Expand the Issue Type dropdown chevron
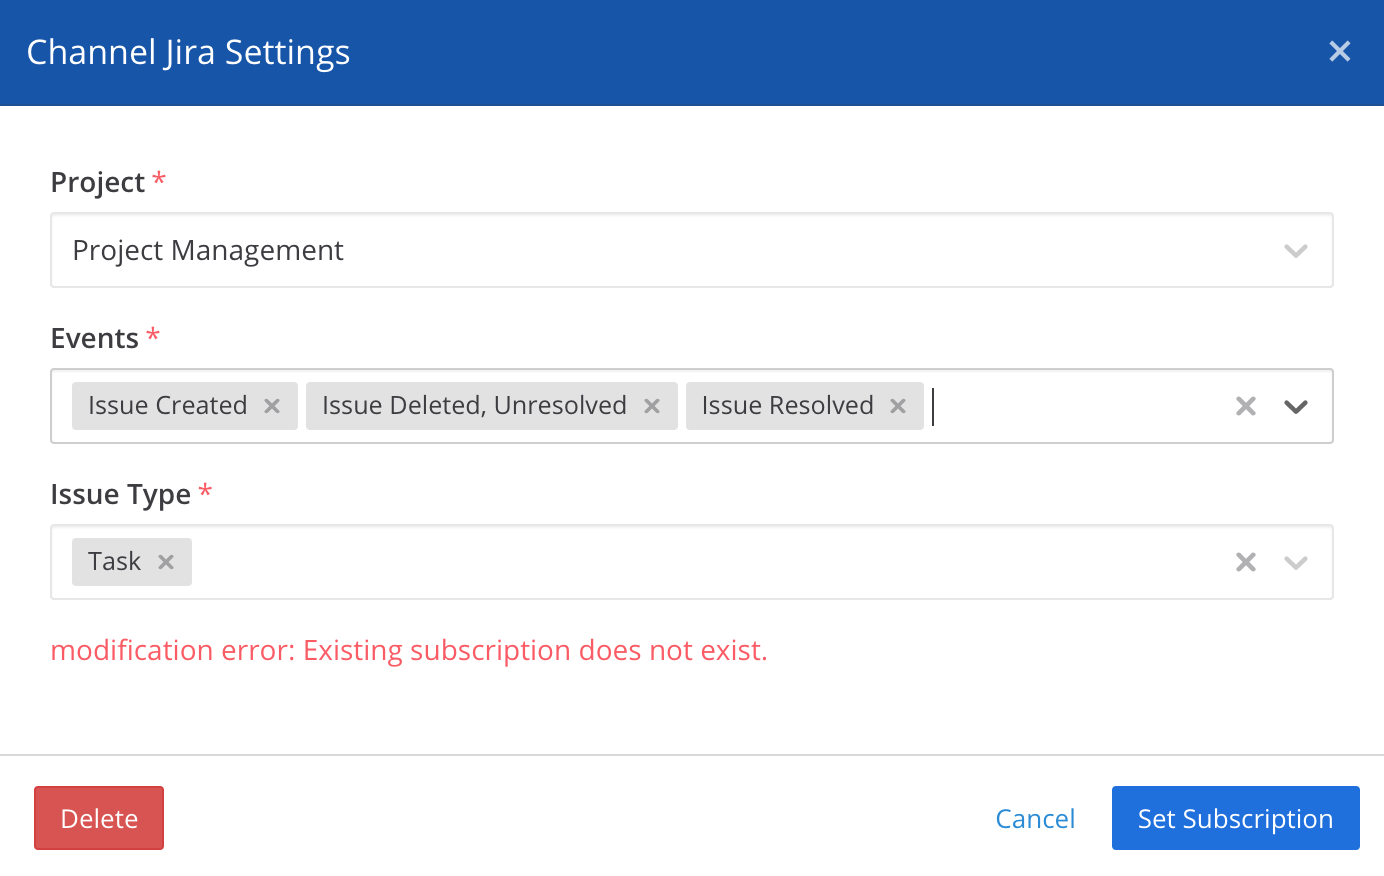Screen dimensions: 1384x876 pos(1296,561)
